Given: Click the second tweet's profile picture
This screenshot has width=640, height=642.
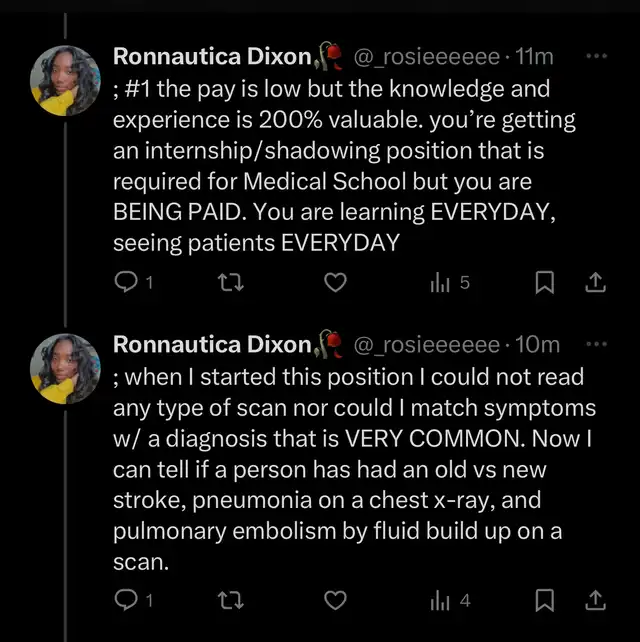Looking at the screenshot, I should [66, 367].
